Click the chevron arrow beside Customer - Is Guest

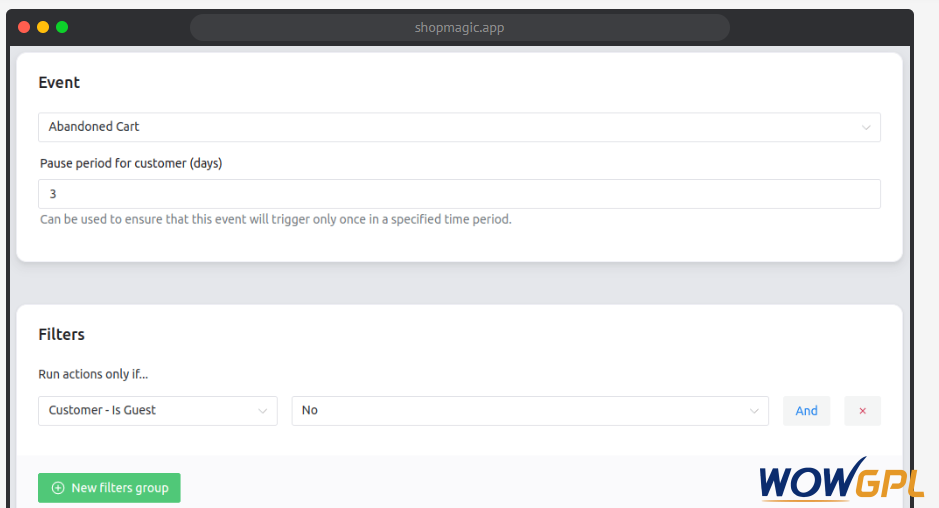[262, 411]
